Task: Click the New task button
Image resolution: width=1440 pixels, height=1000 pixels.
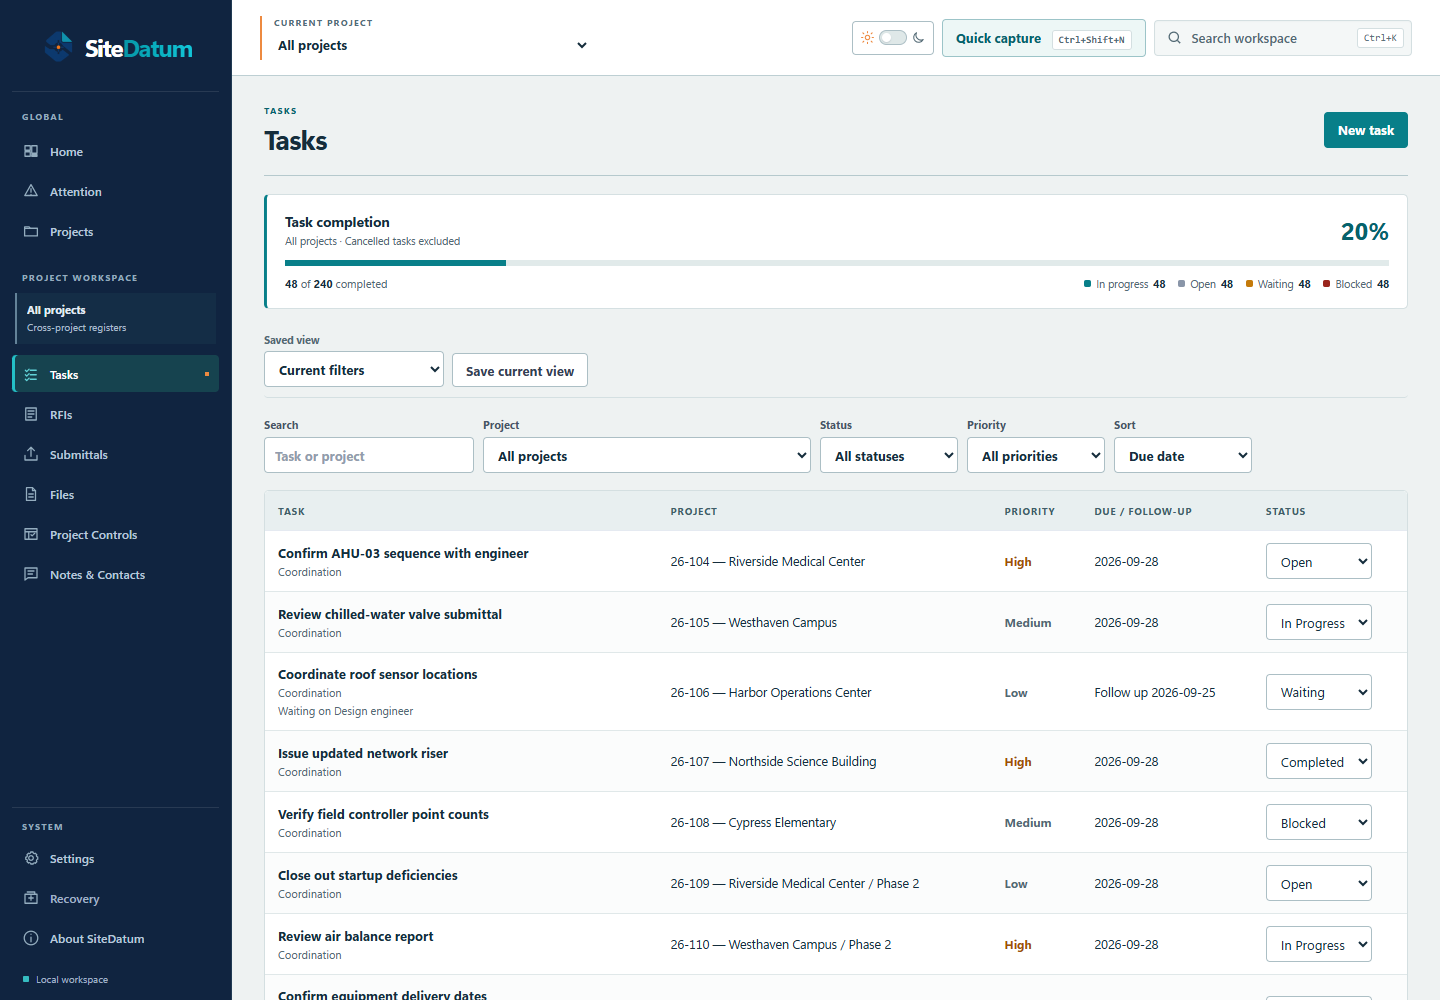Action: tap(1366, 130)
